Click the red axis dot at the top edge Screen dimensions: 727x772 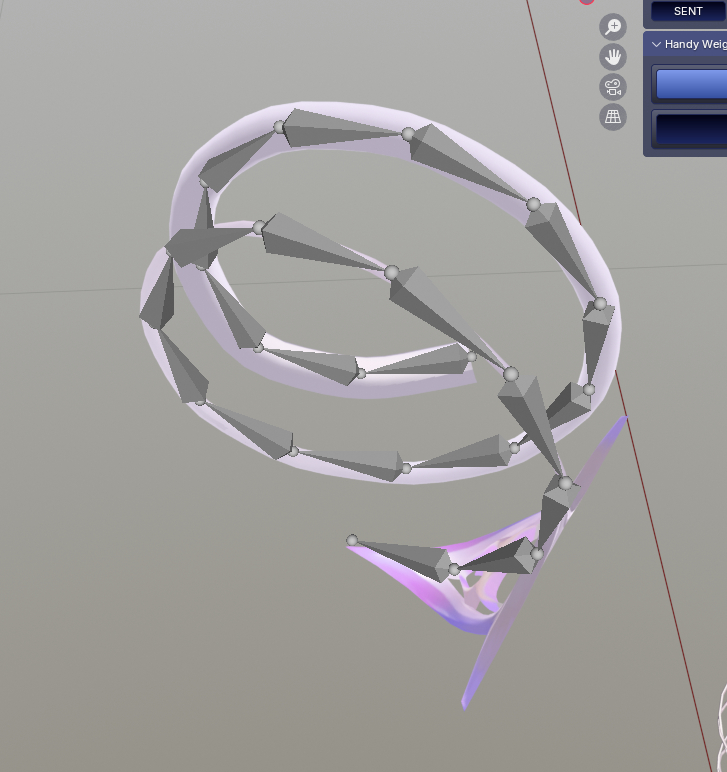587,2
